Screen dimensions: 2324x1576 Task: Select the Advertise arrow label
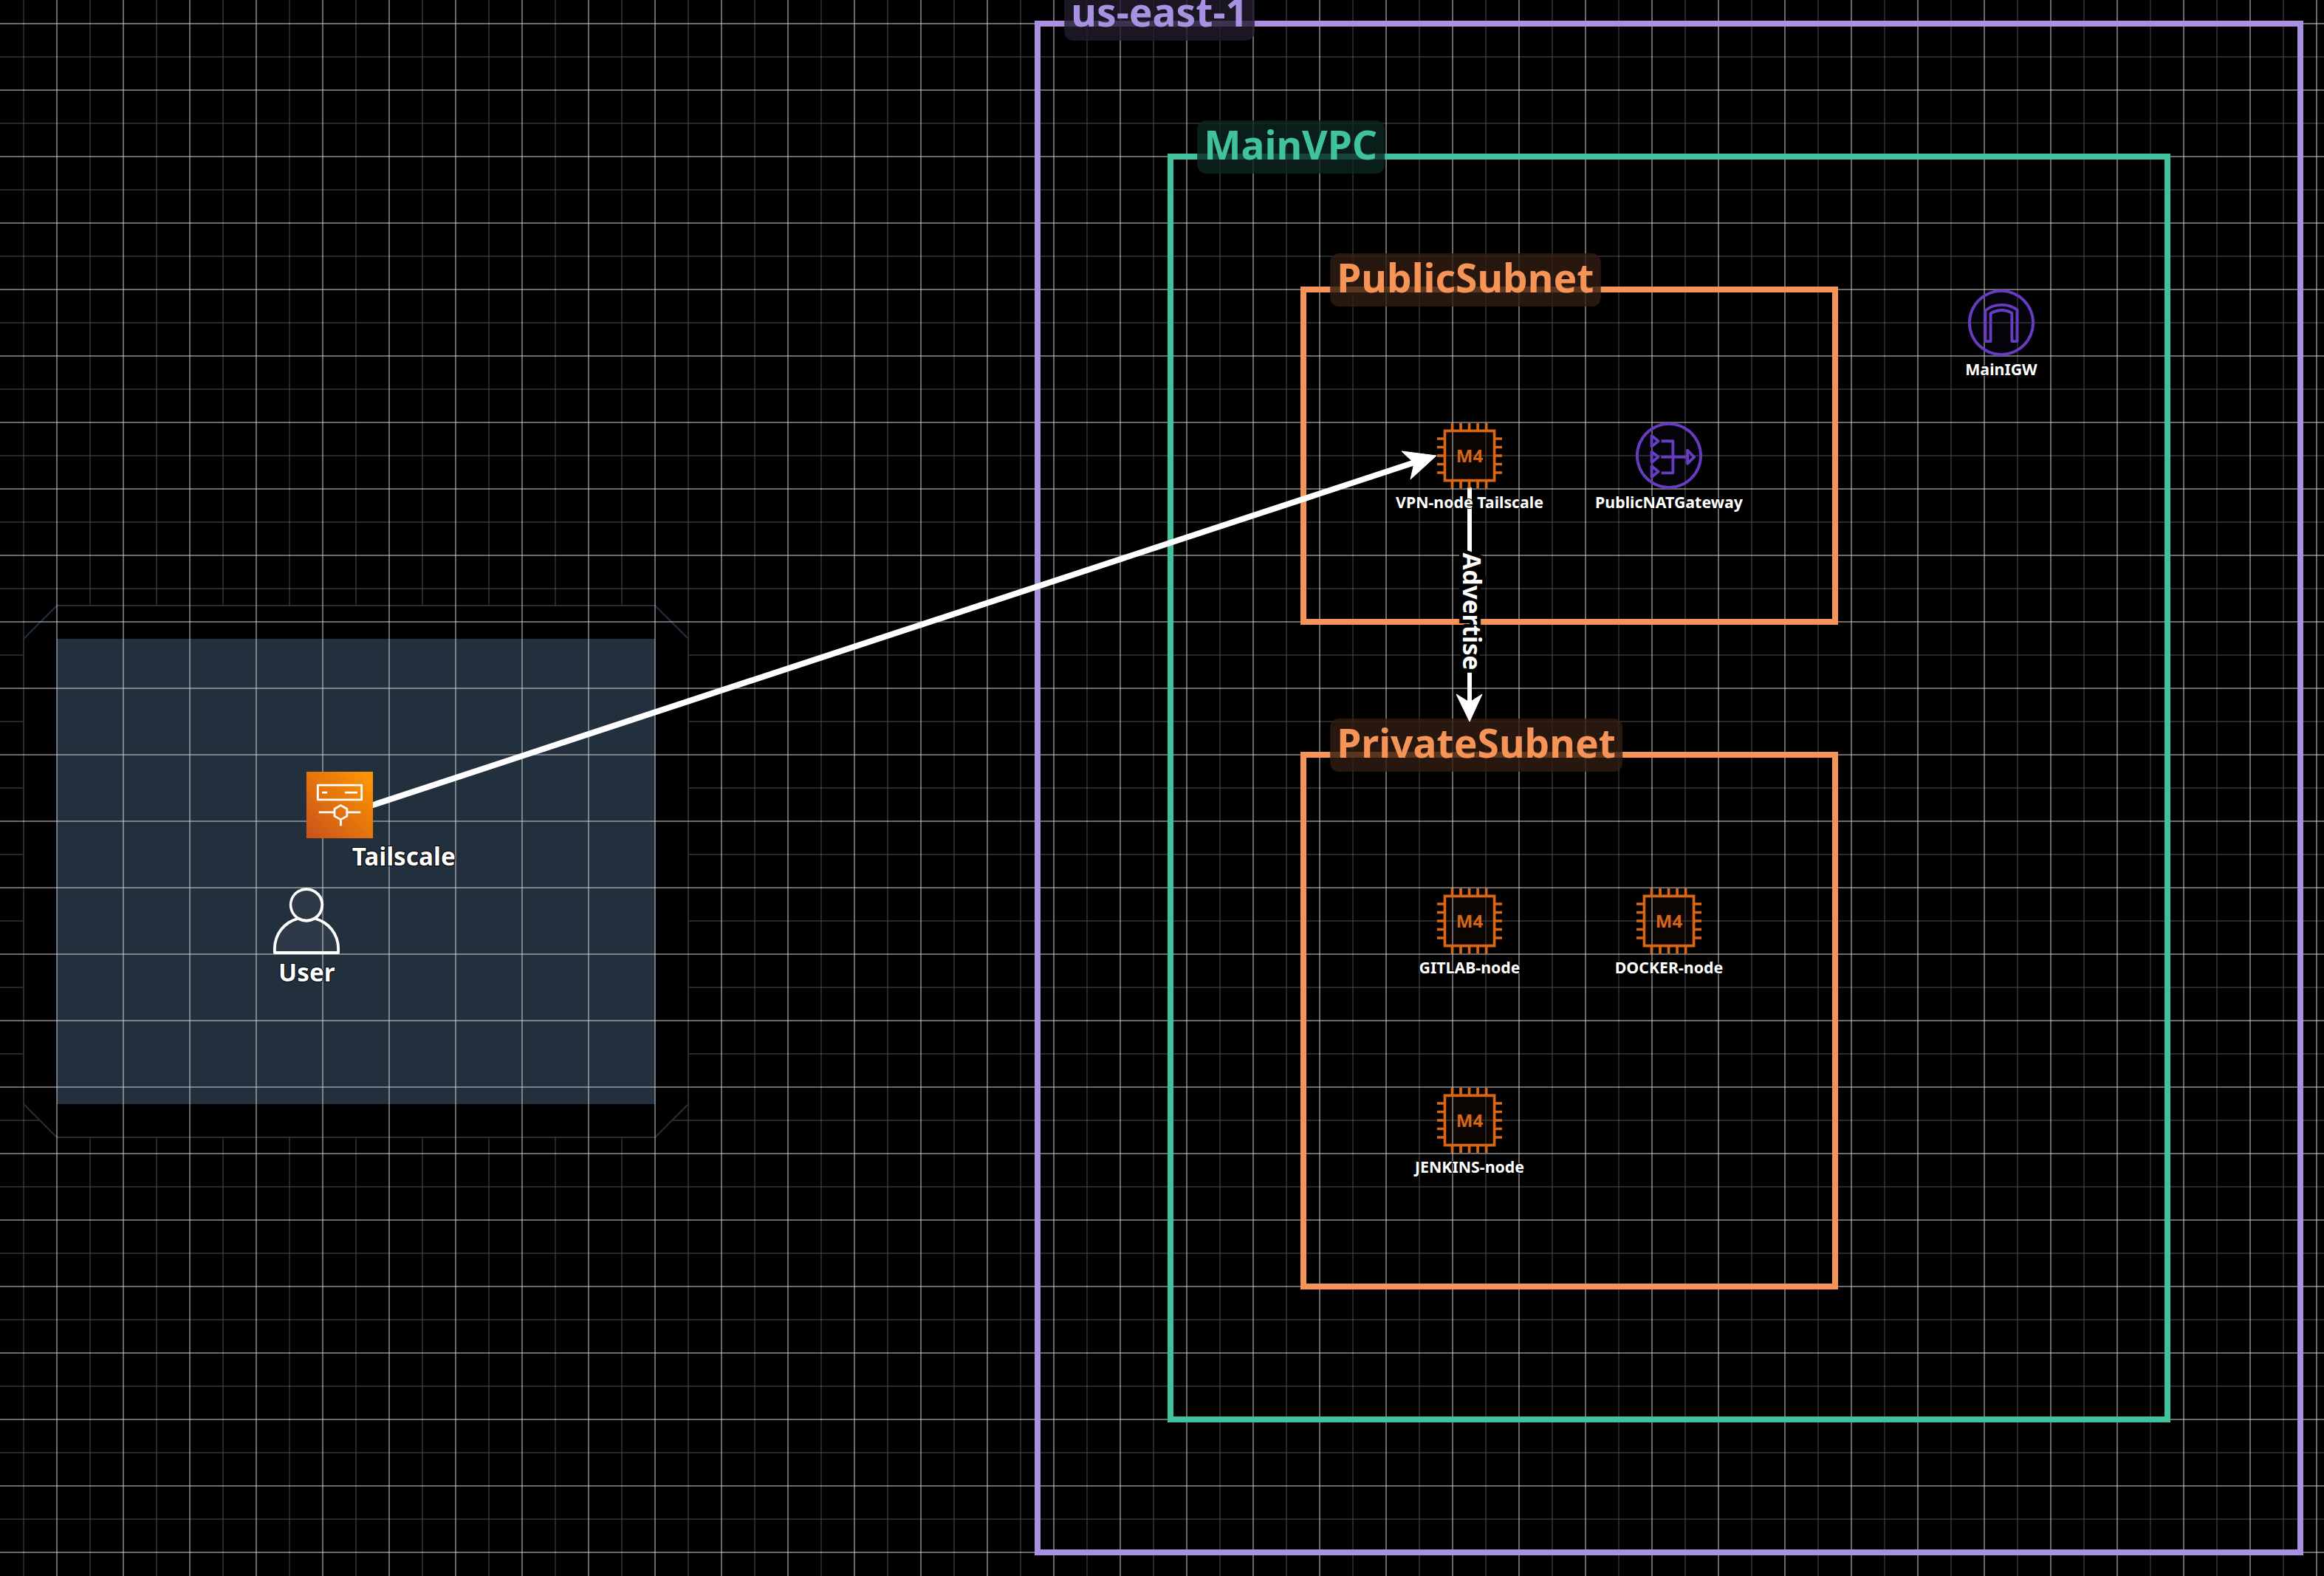coord(1470,611)
